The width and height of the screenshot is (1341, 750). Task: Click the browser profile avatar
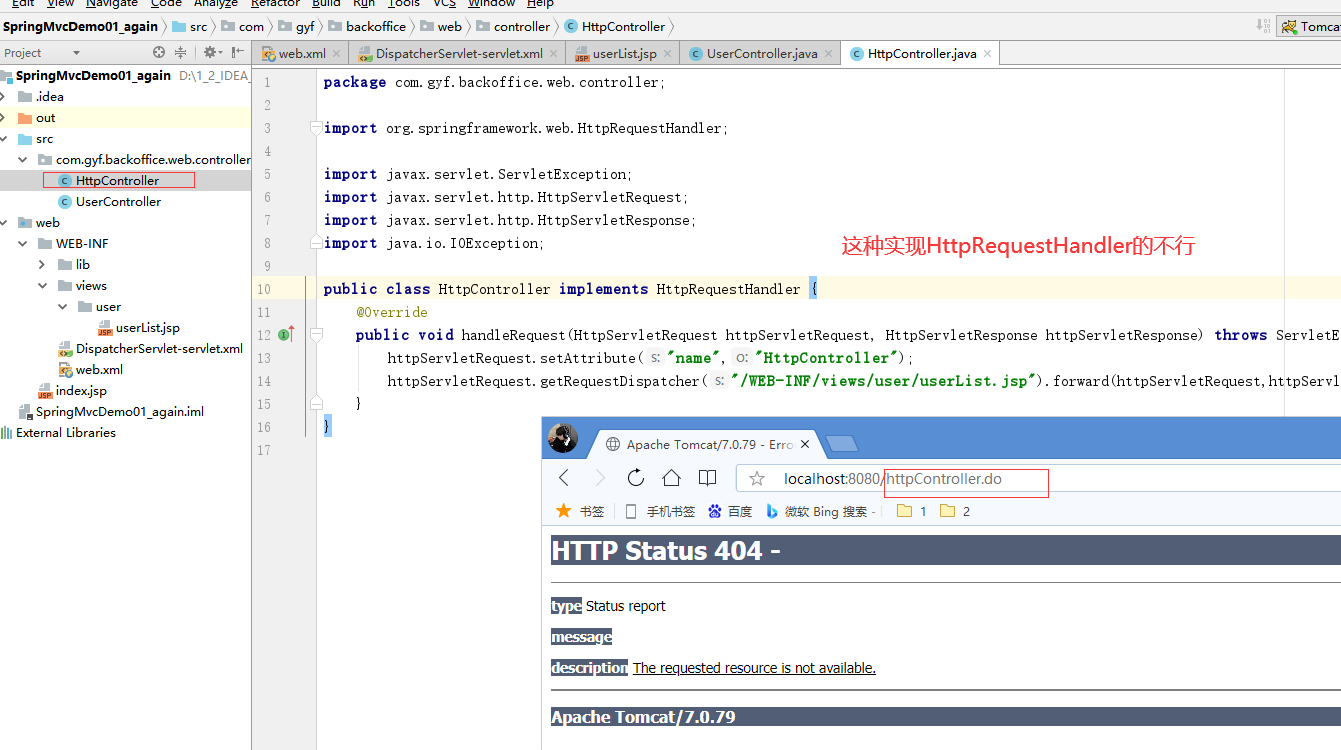pos(563,438)
